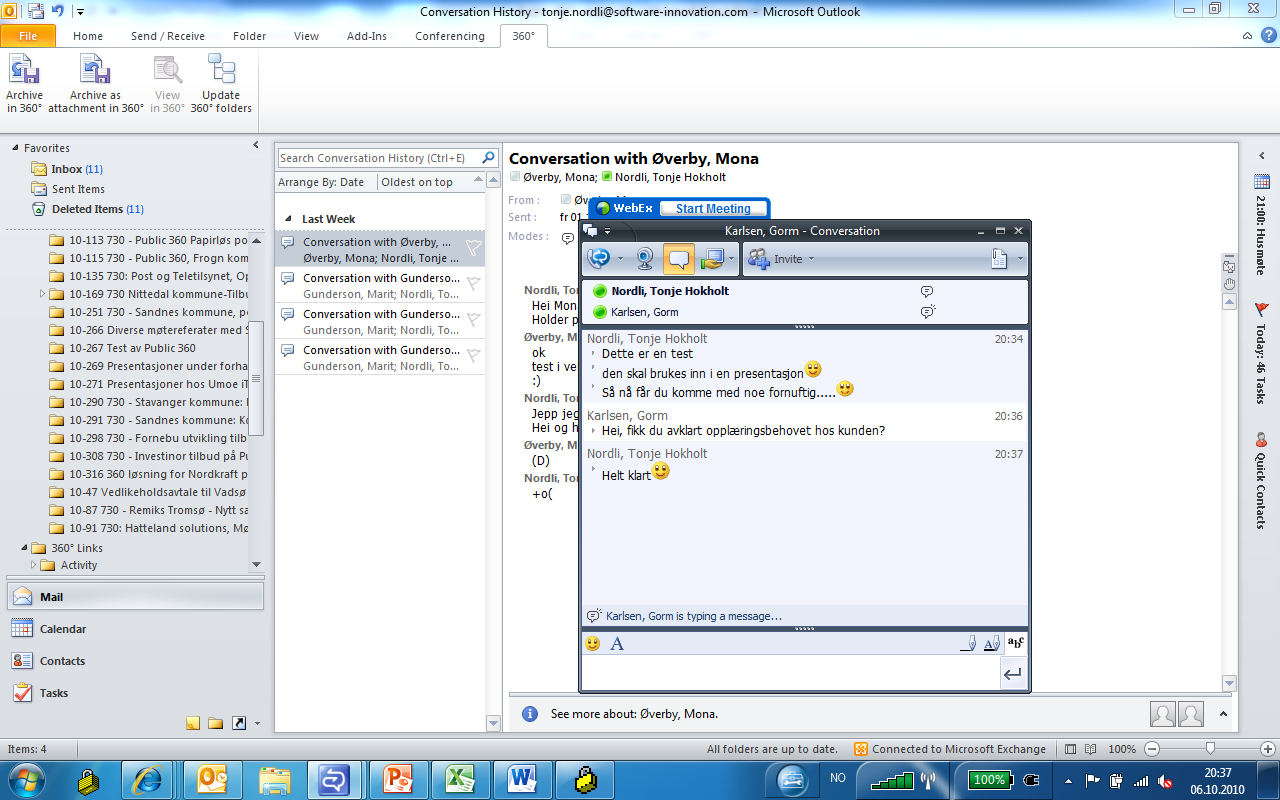Click zoom out minus button
Viewport: 1280px width, 800px height.
point(1152,748)
